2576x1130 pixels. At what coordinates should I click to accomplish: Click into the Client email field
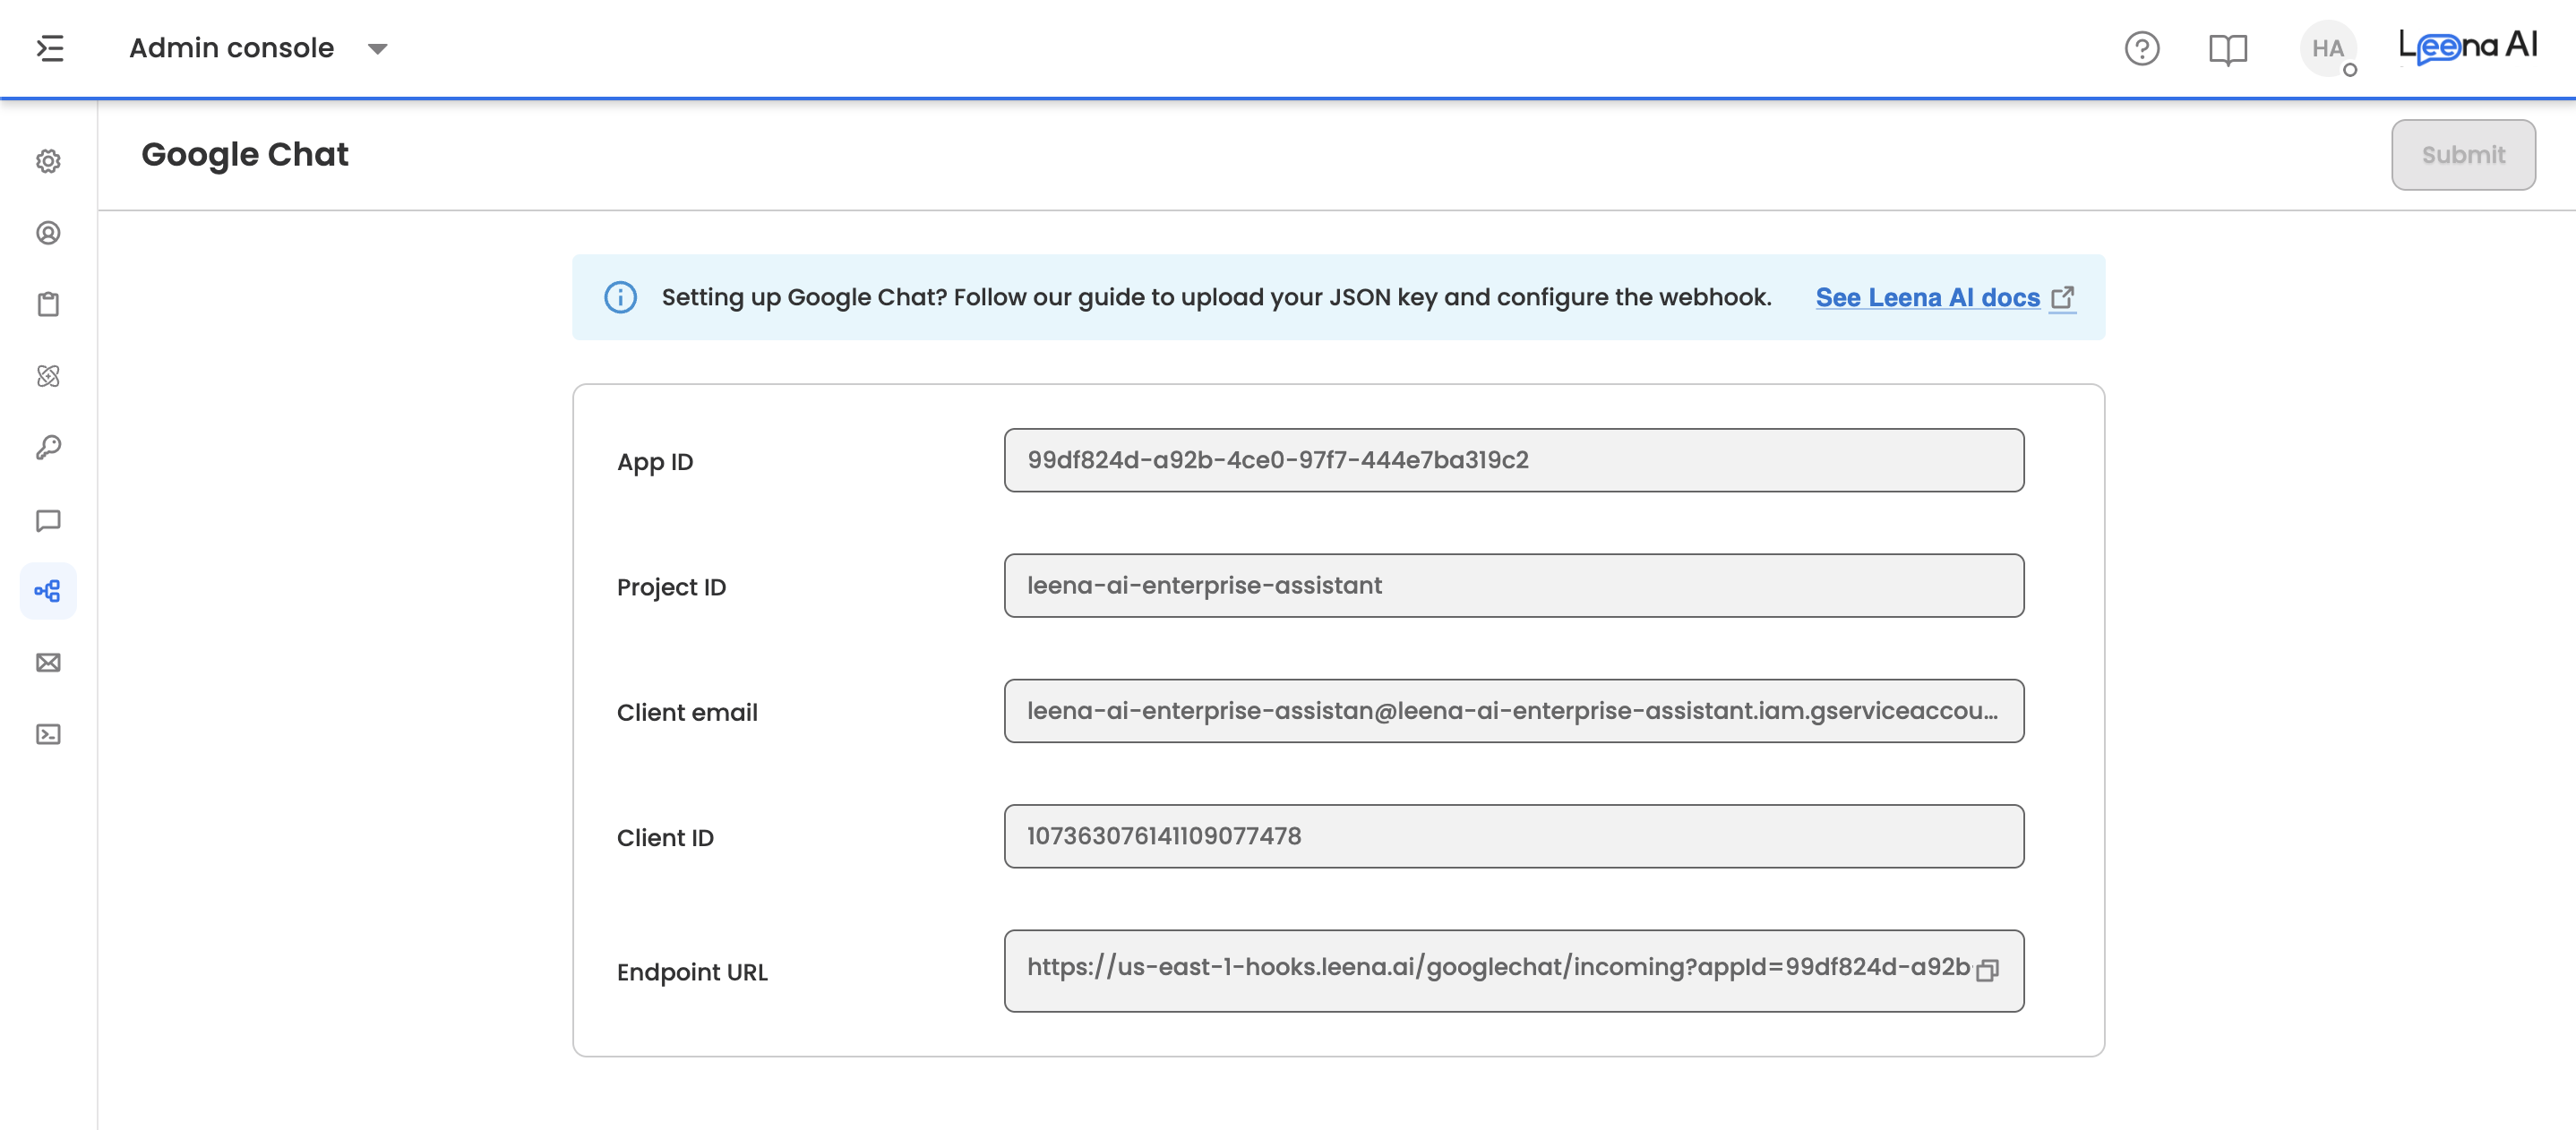click(x=1514, y=711)
